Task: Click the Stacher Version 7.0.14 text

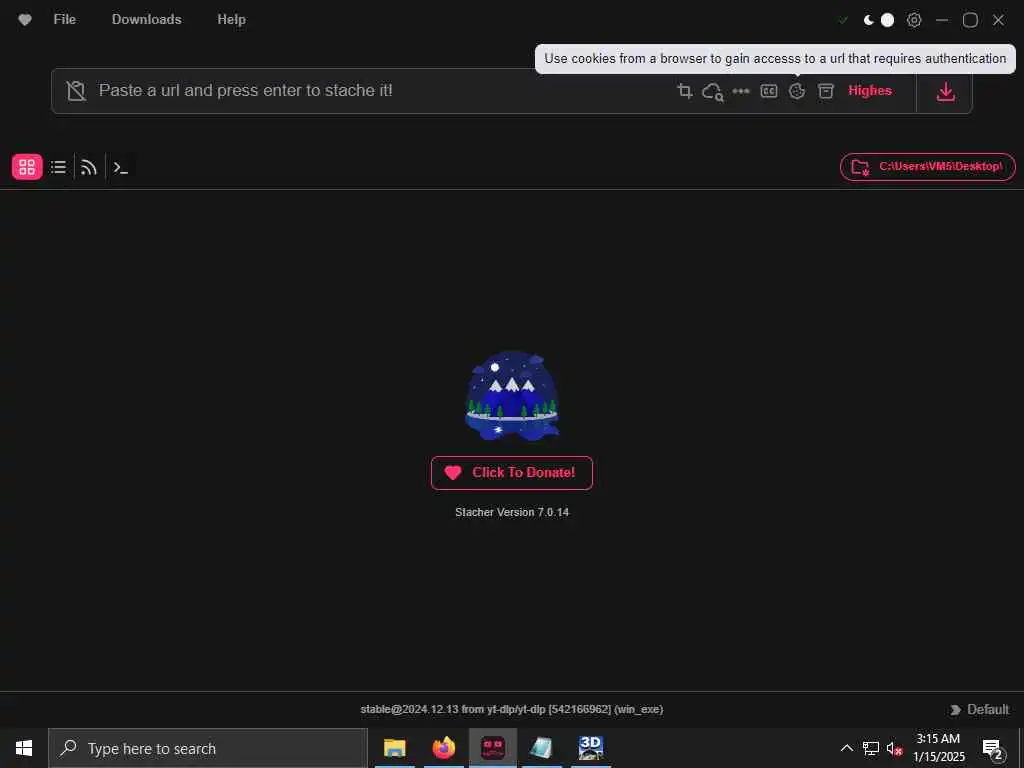Action: 512,512
